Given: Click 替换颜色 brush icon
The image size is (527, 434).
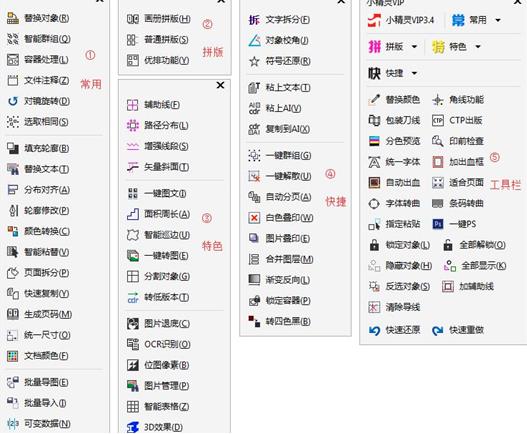Looking at the screenshot, I should 374,100.
